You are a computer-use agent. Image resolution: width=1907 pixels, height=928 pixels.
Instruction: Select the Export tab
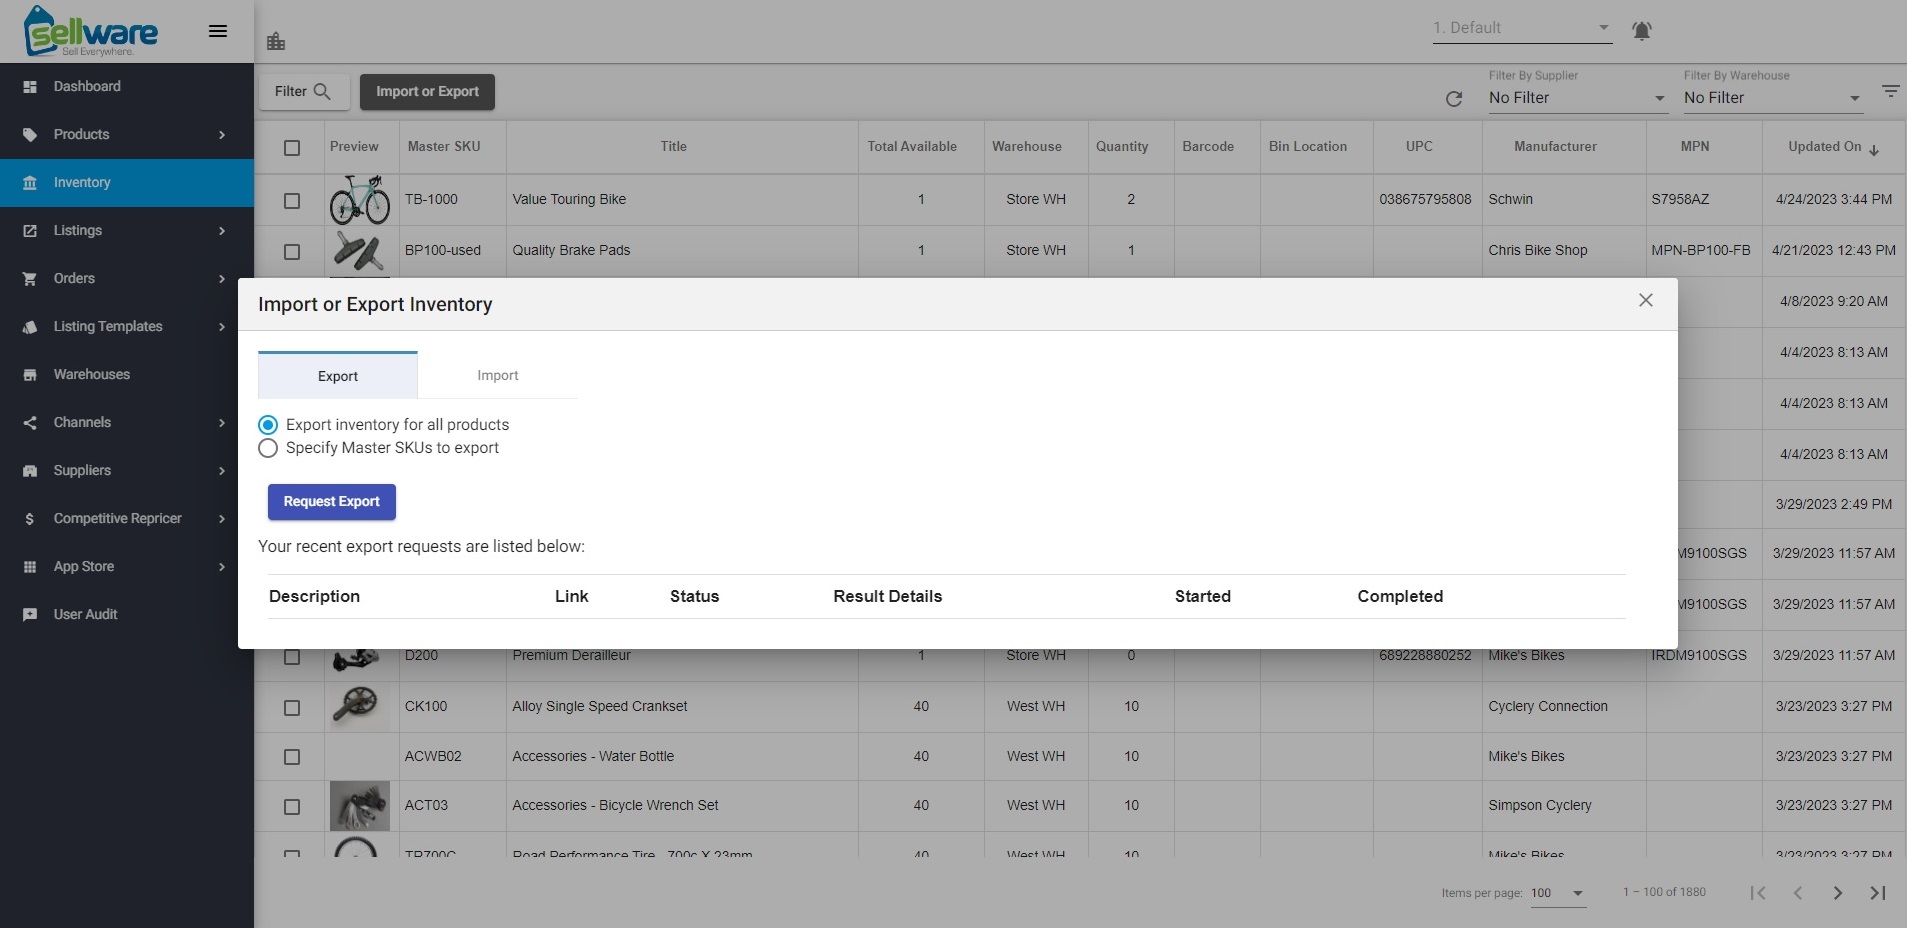[x=338, y=376]
